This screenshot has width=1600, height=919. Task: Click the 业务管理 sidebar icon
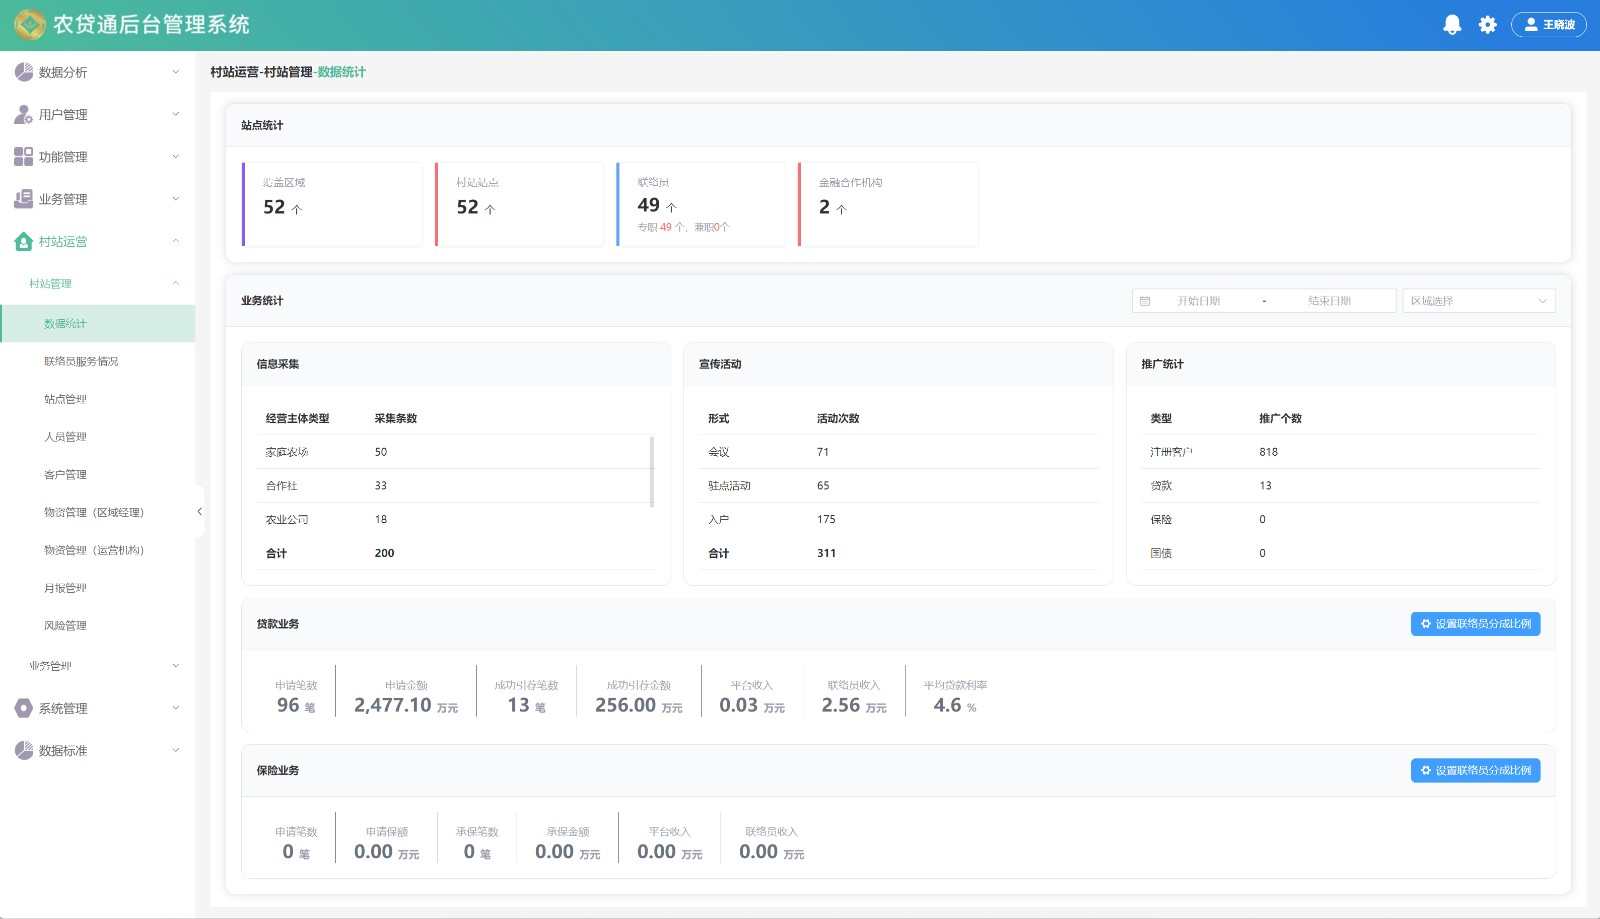coord(24,199)
